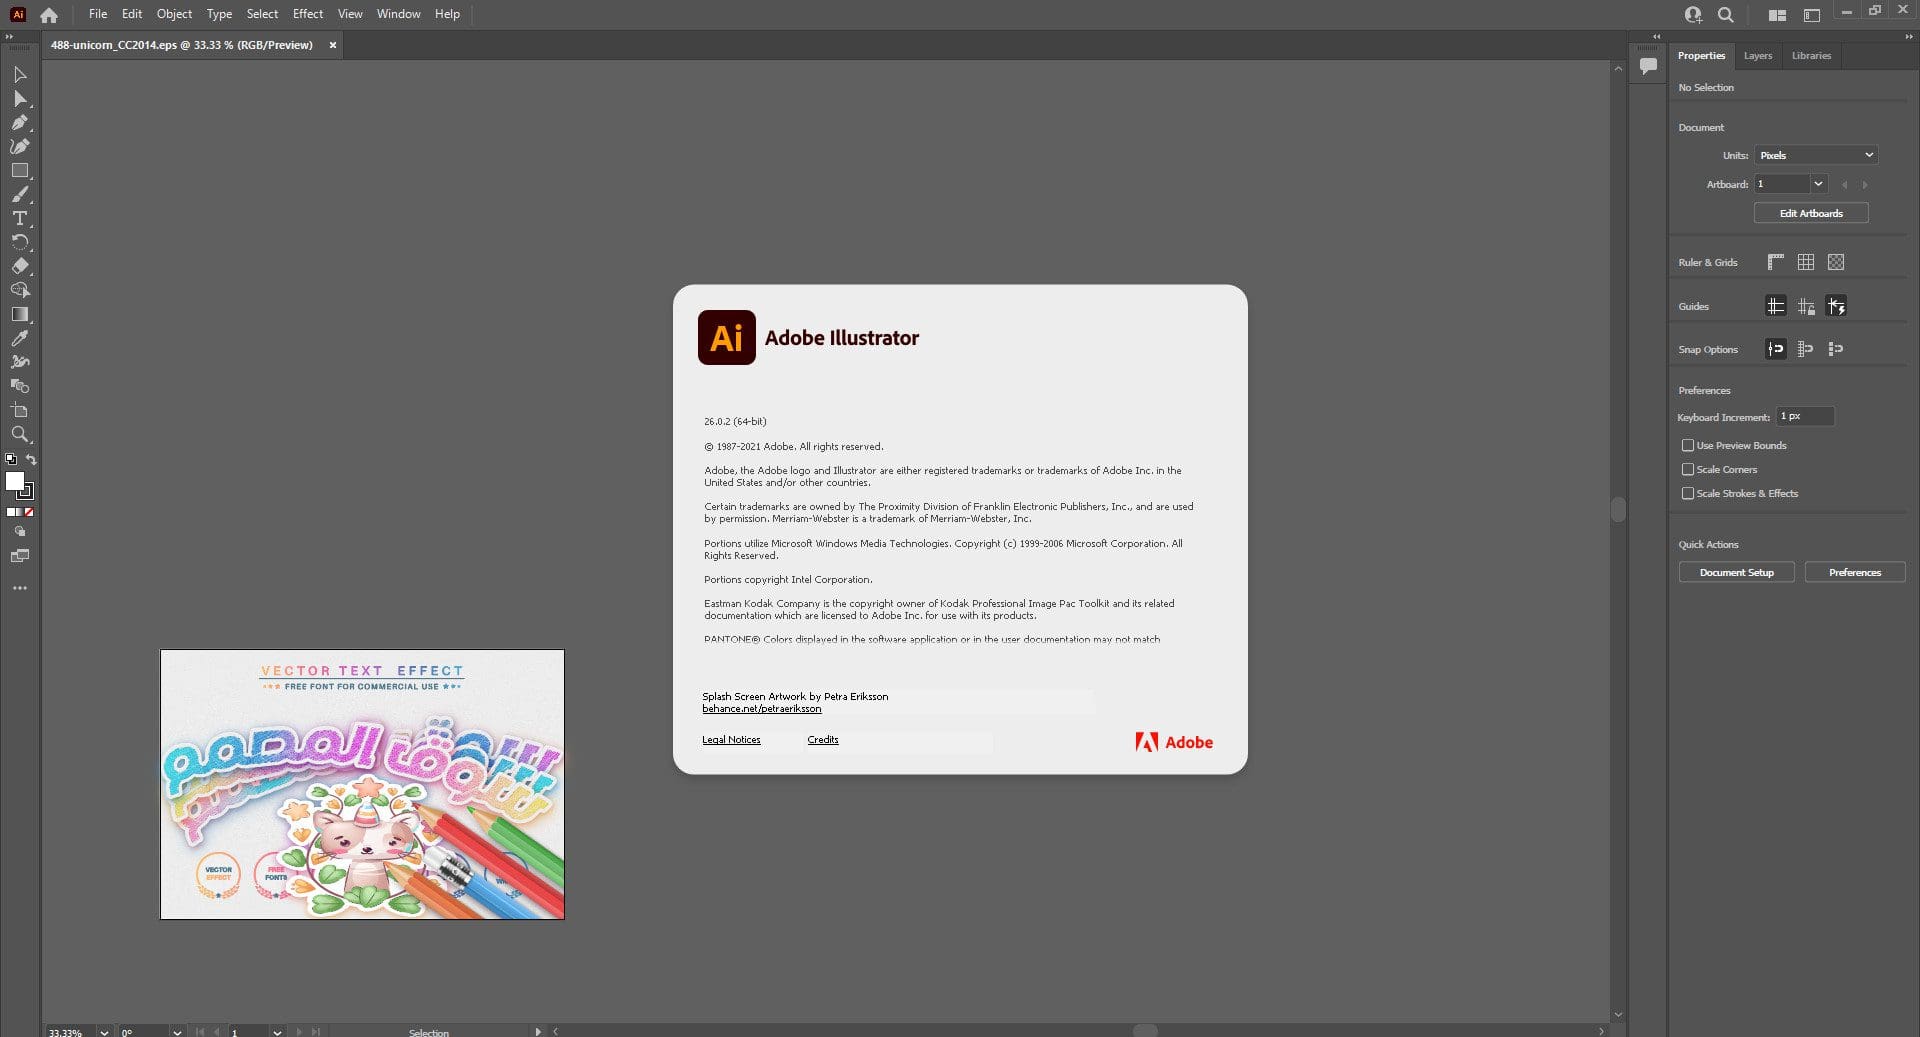This screenshot has width=1920, height=1037.
Task: Open artboard navigation dropdown in status bar
Action: click(277, 1031)
